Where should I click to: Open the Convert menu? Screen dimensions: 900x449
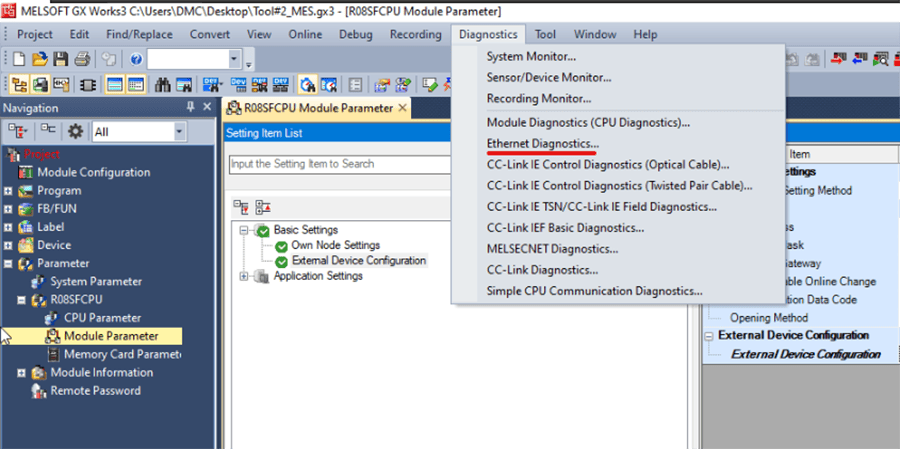(x=210, y=34)
